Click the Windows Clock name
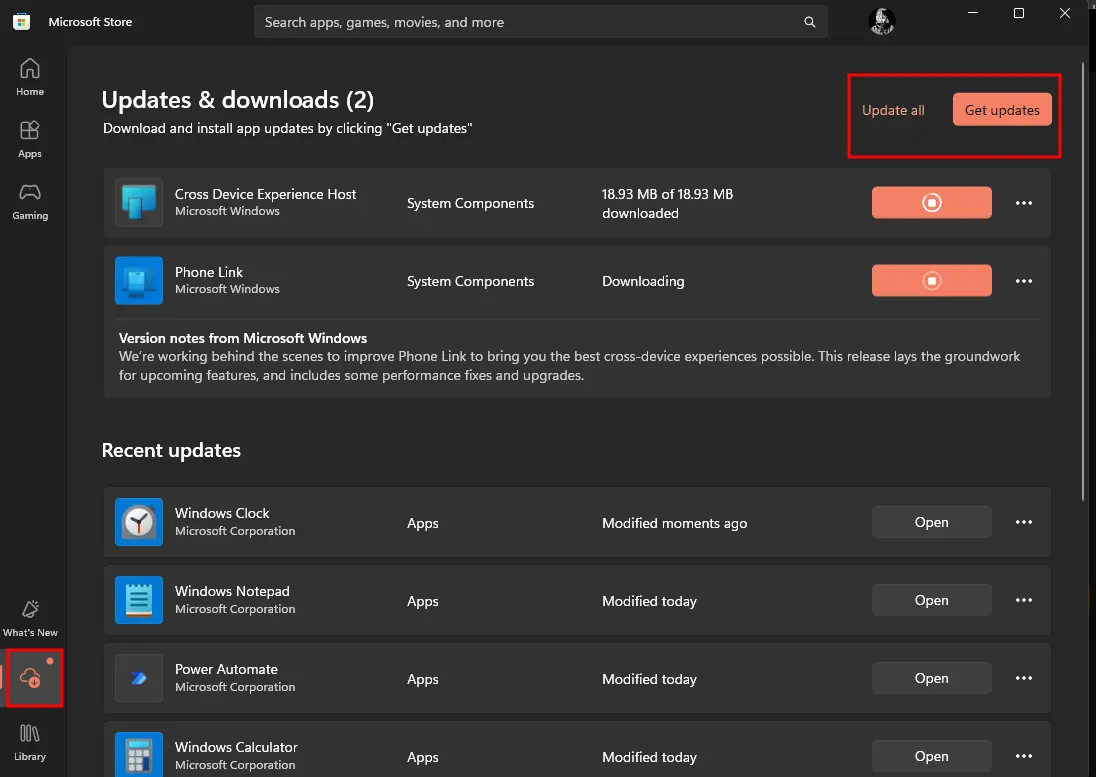Viewport: 1096px width, 777px height. tap(222, 513)
